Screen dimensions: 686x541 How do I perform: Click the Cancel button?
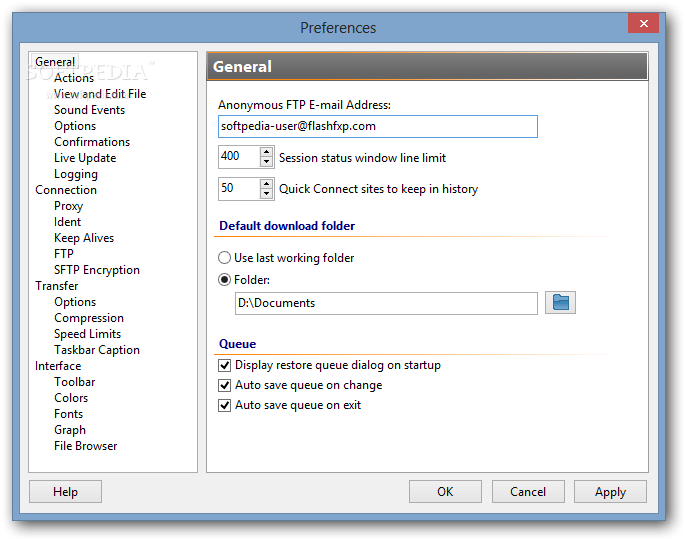point(528,492)
